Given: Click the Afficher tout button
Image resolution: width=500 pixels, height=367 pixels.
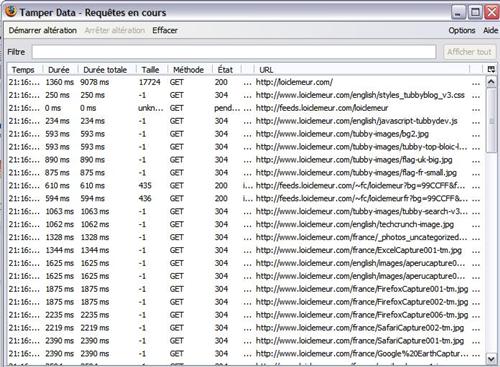Looking at the screenshot, I should (x=469, y=52).
